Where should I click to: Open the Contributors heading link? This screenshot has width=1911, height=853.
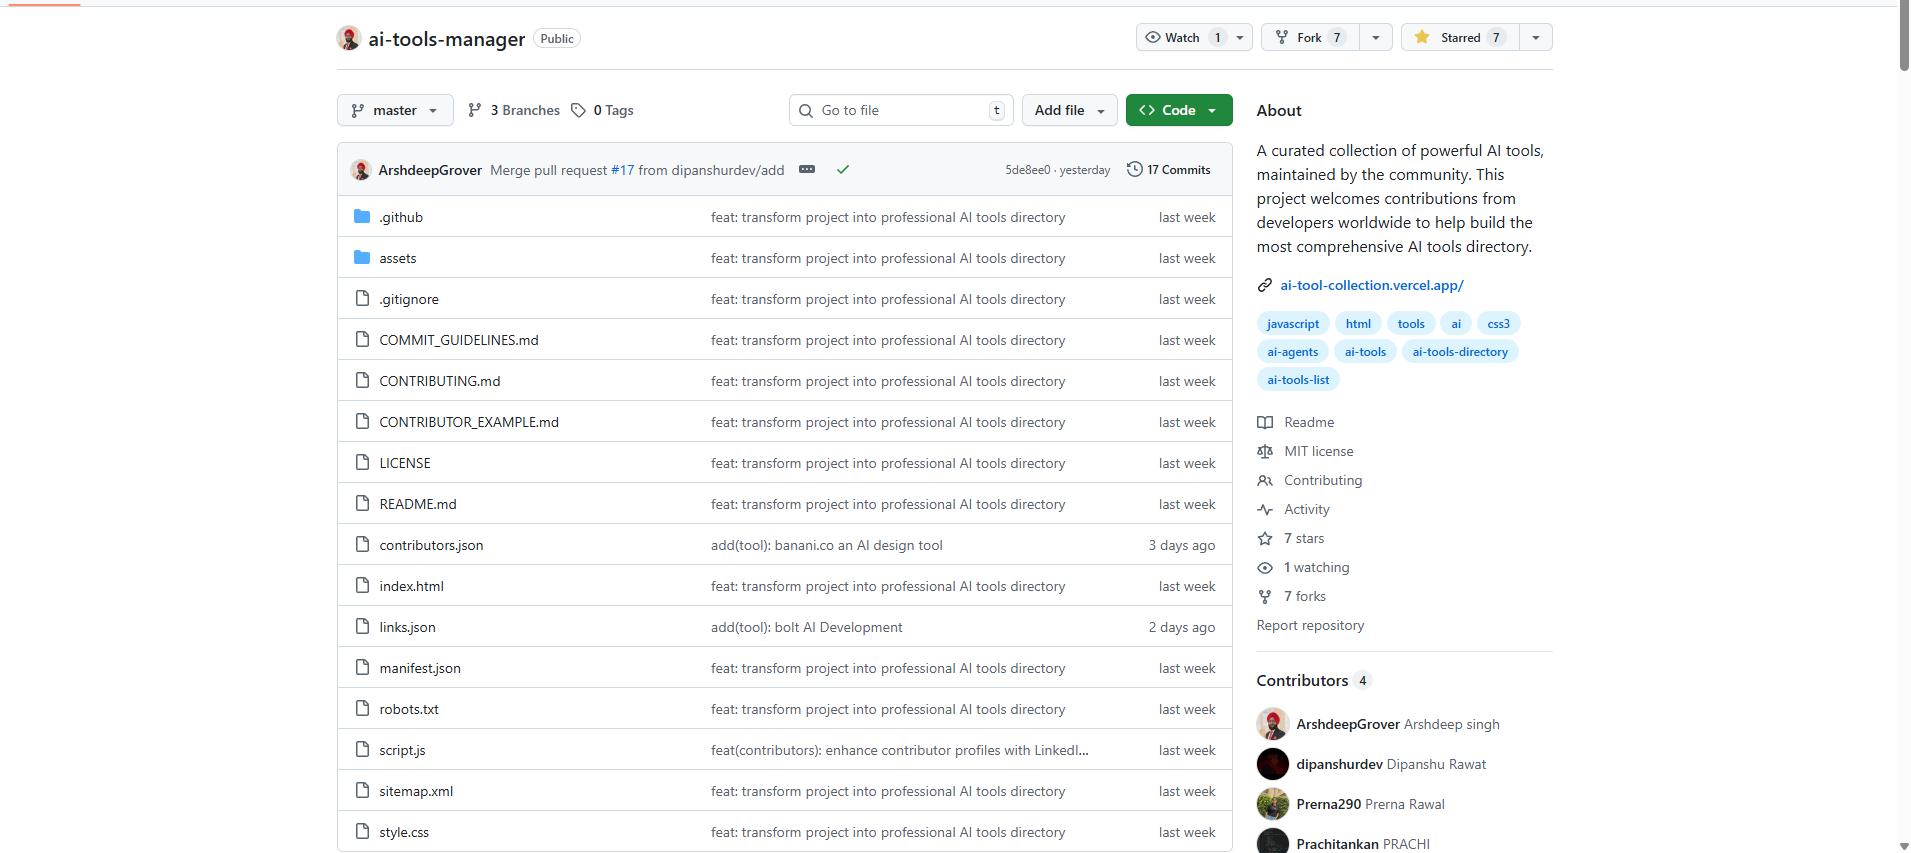click(x=1313, y=680)
